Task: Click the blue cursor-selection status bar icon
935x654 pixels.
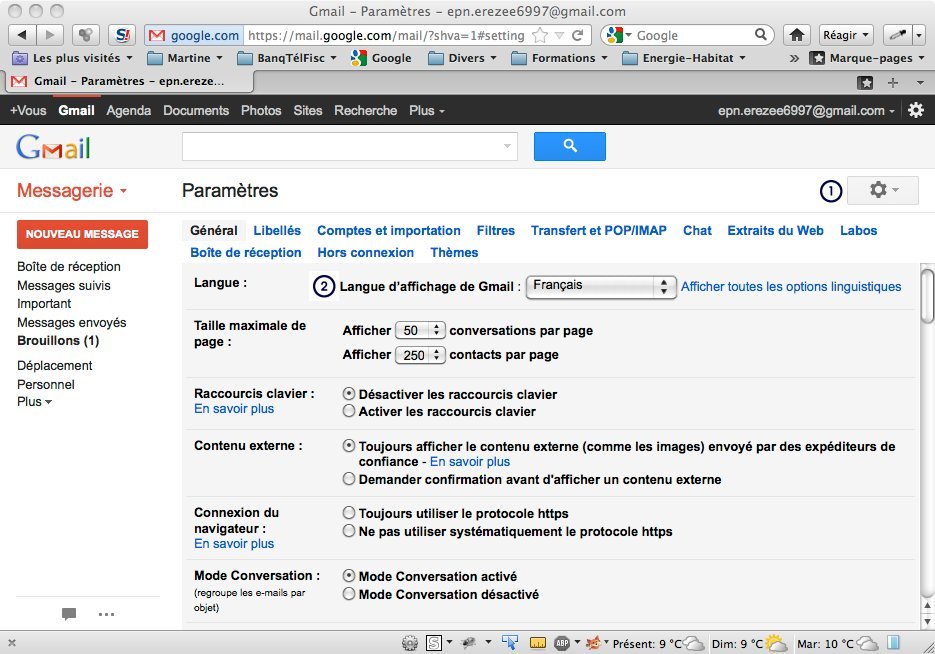Action: point(510,642)
